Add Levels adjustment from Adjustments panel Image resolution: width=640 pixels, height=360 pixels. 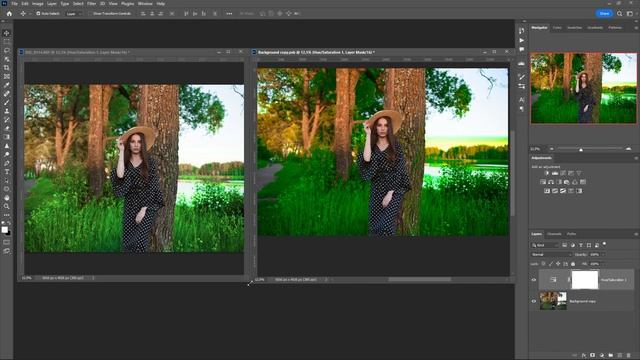click(x=555, y=173)
